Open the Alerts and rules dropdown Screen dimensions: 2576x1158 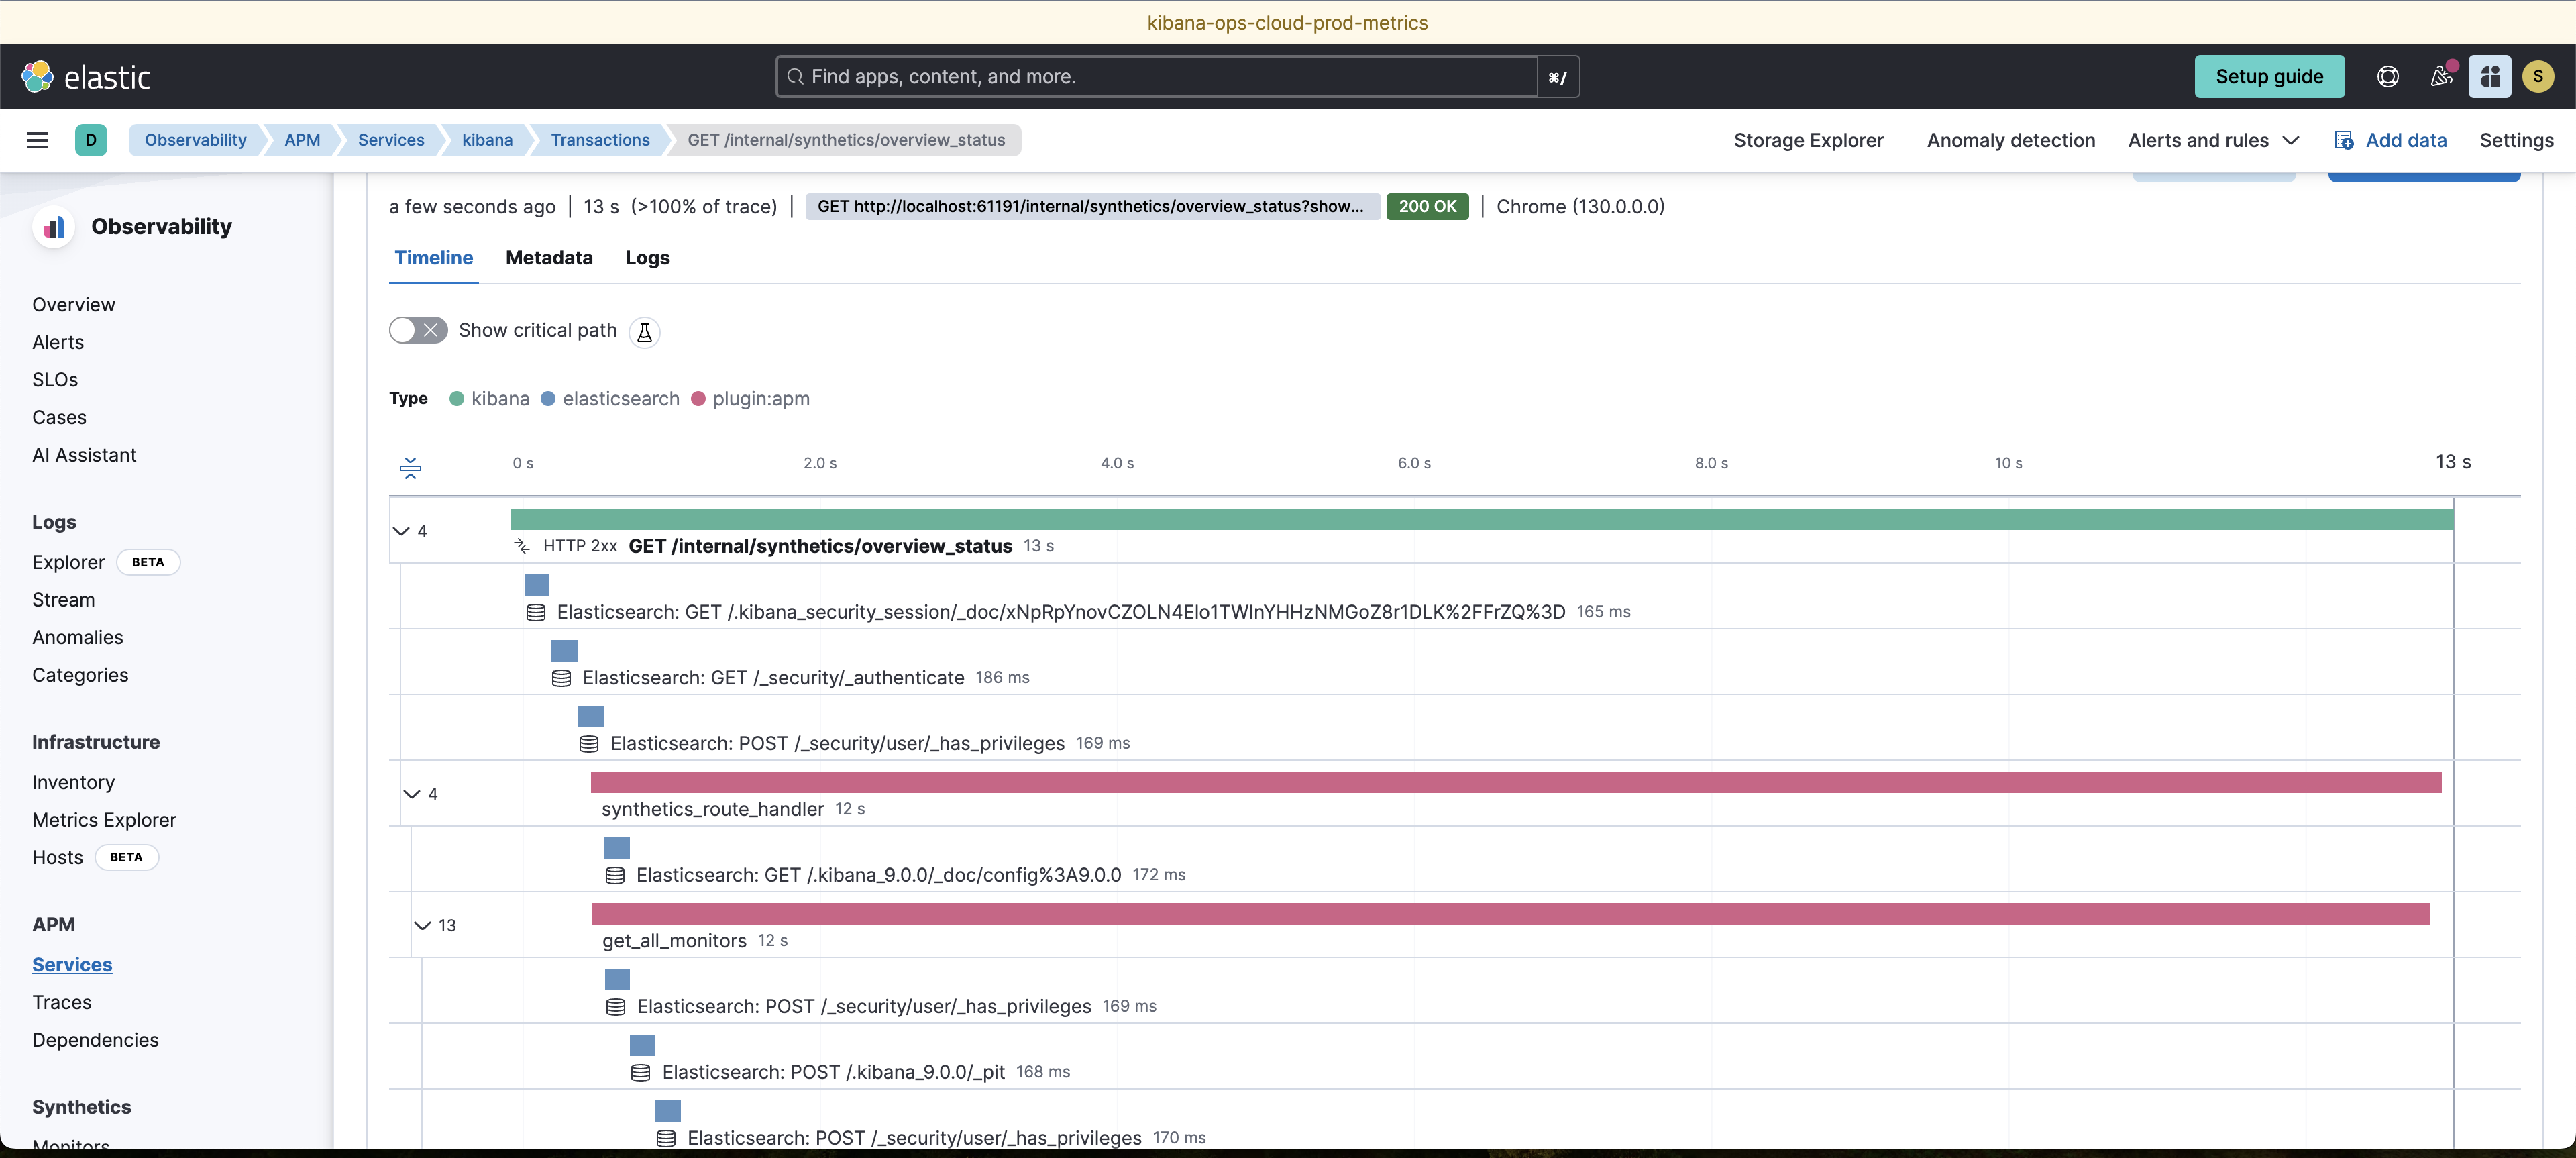tap(2214, 140)
